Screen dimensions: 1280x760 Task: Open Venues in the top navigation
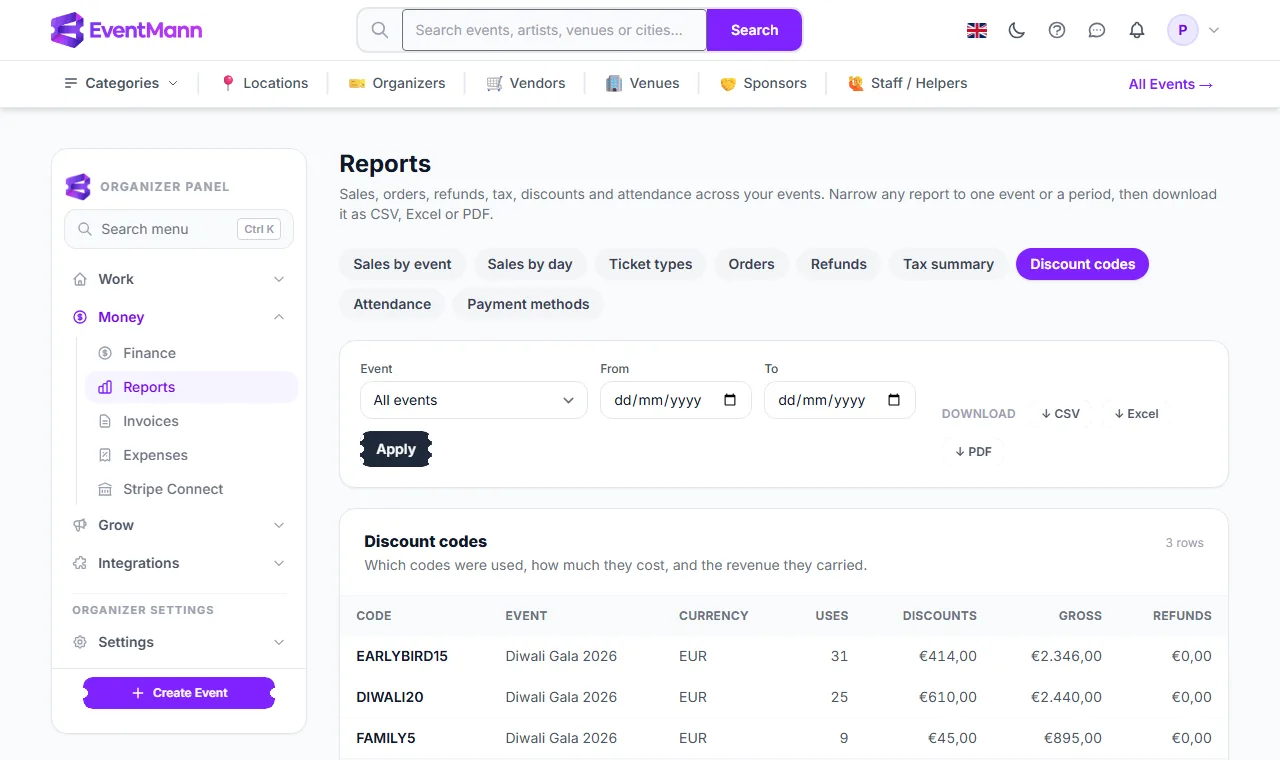pos(642,83)
